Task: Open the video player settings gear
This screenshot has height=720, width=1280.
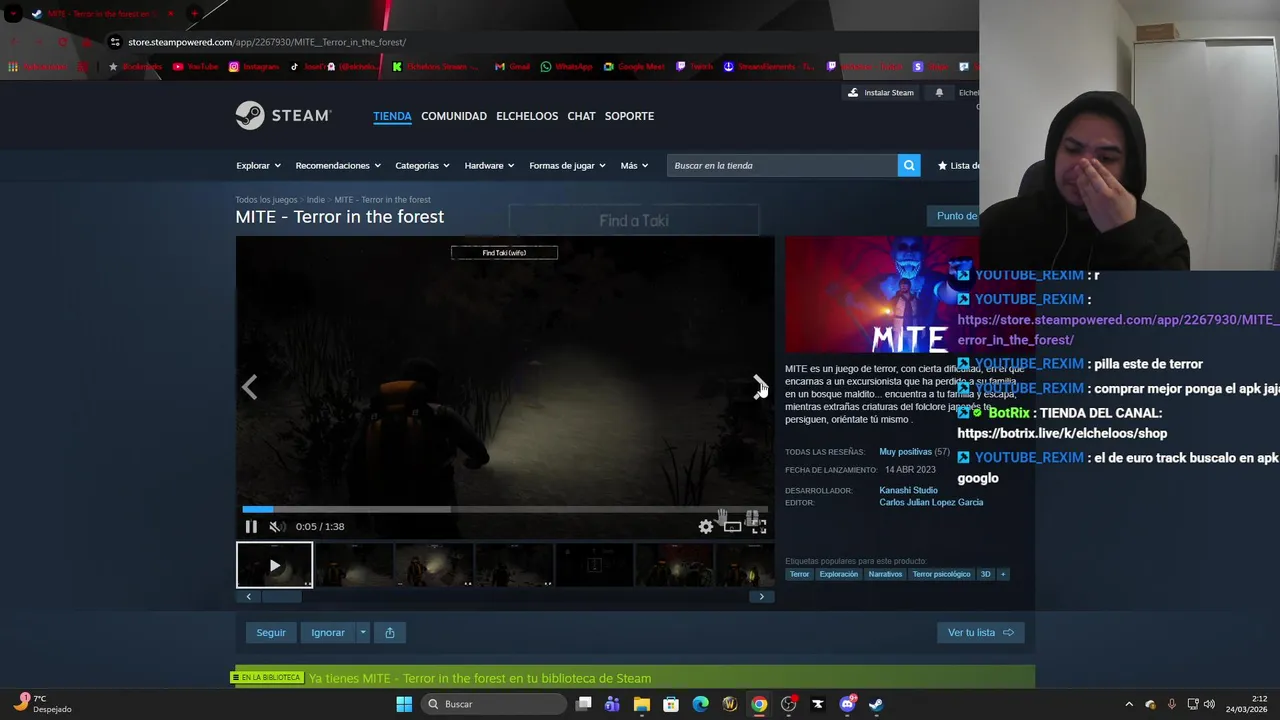Action: click(706, 527)
